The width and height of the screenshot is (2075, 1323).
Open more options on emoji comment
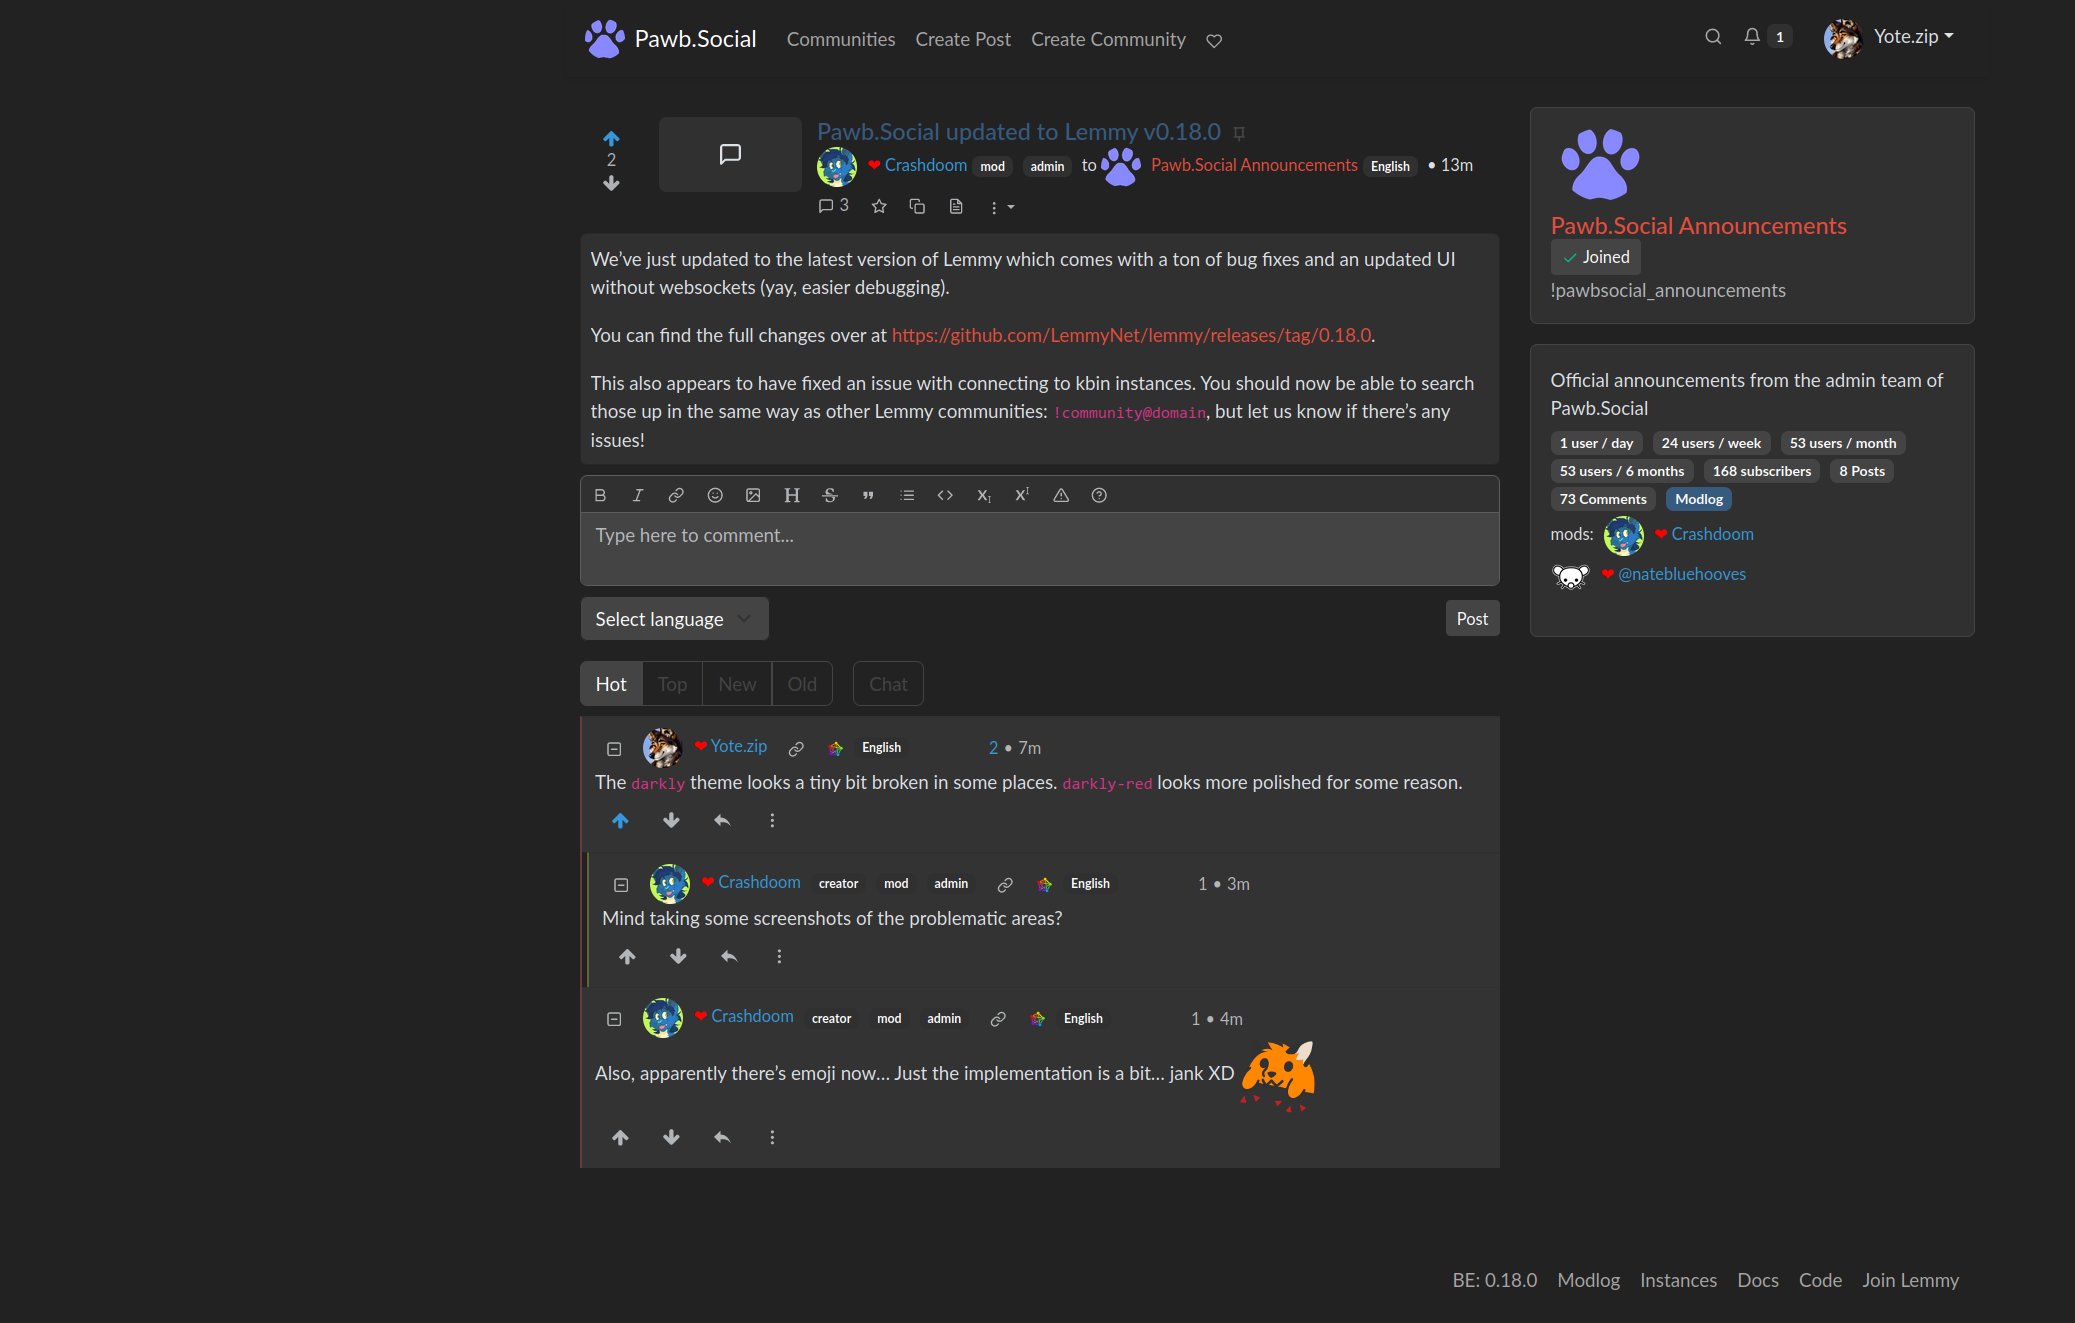(772, 1137)
